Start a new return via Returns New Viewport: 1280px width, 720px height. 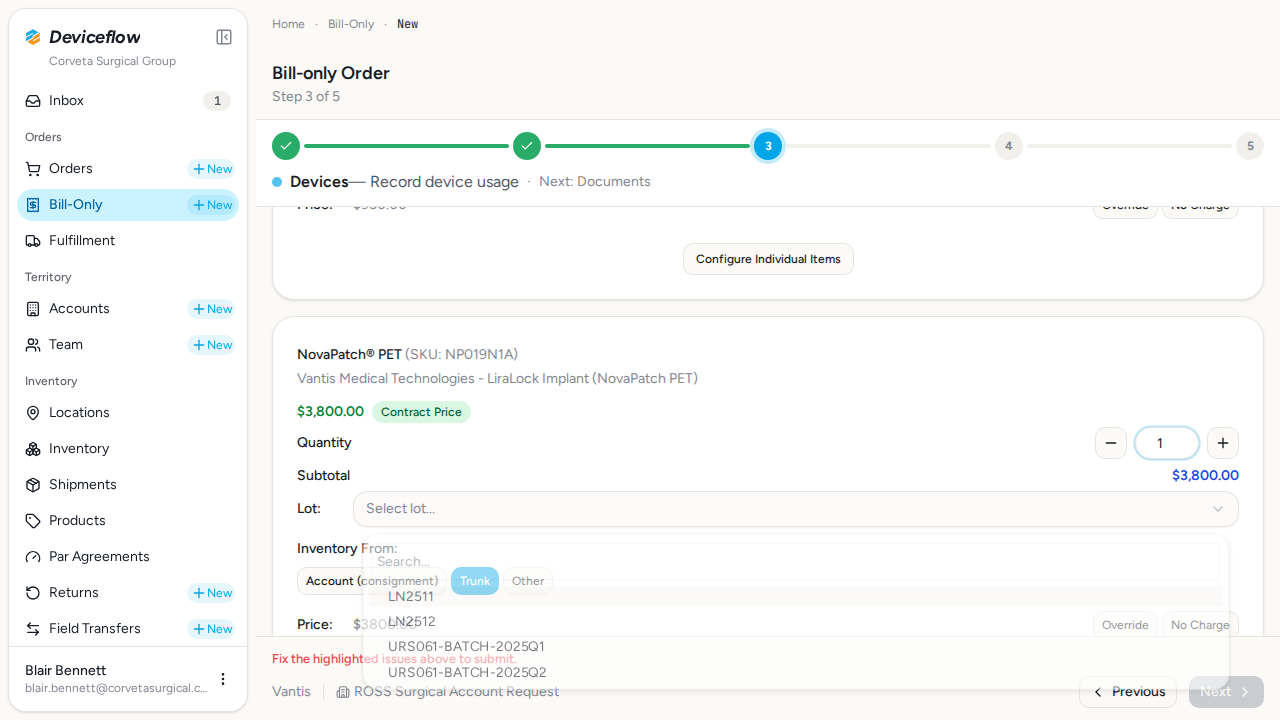coord(212,593)
